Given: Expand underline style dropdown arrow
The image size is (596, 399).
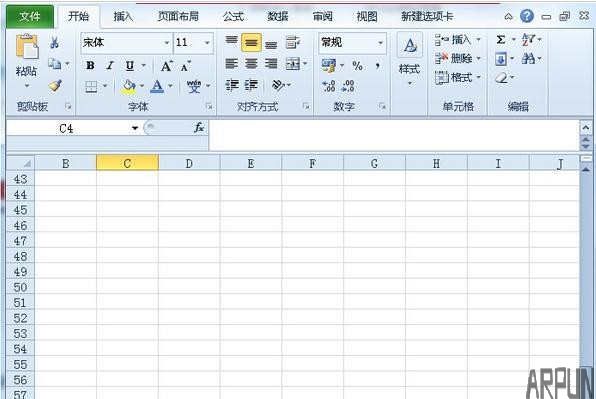Looking at the screenshot, I should pos(144,65).
